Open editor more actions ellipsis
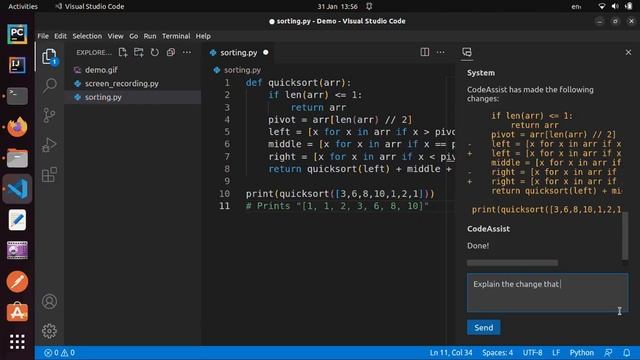 (x=440, y=52)
